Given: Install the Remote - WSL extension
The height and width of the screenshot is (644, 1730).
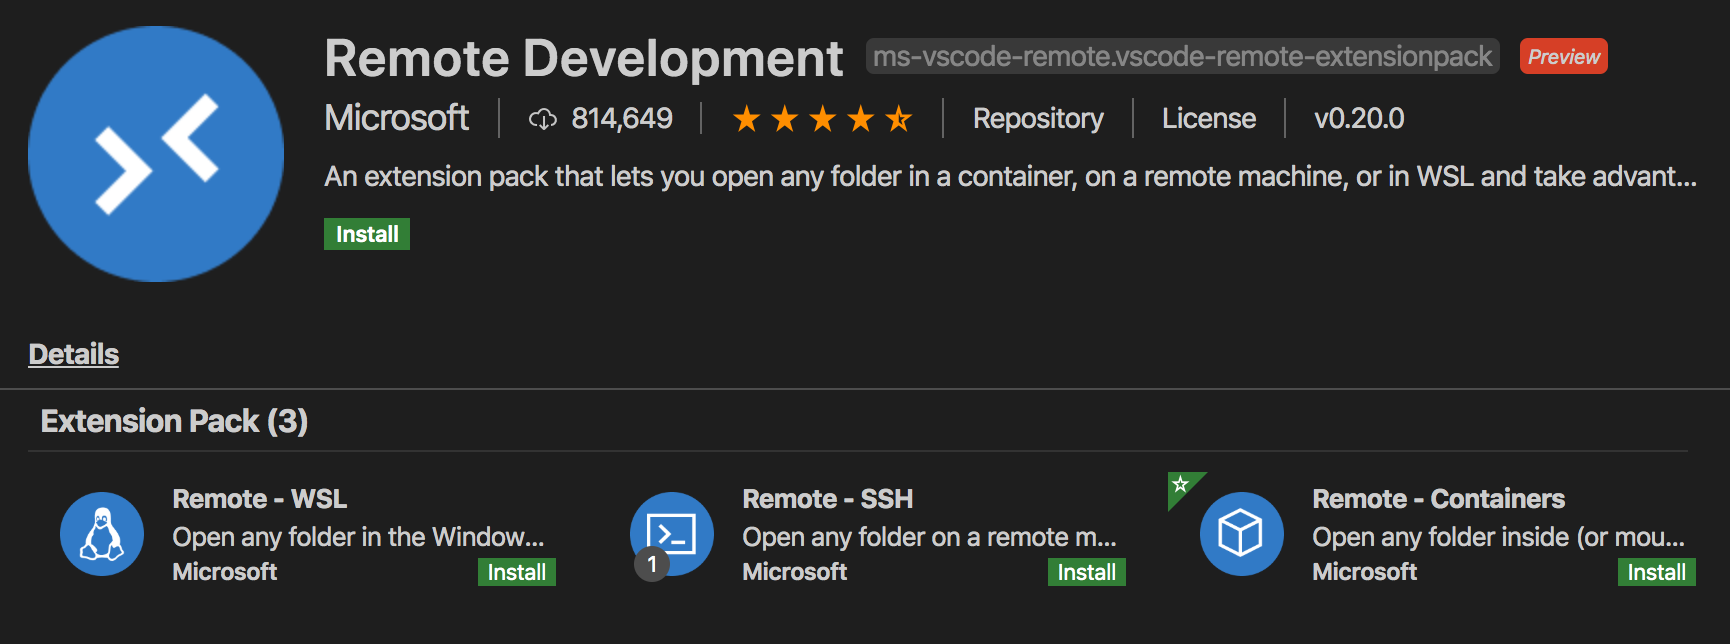Looking at the screenshot, I should tap(516, 572).
